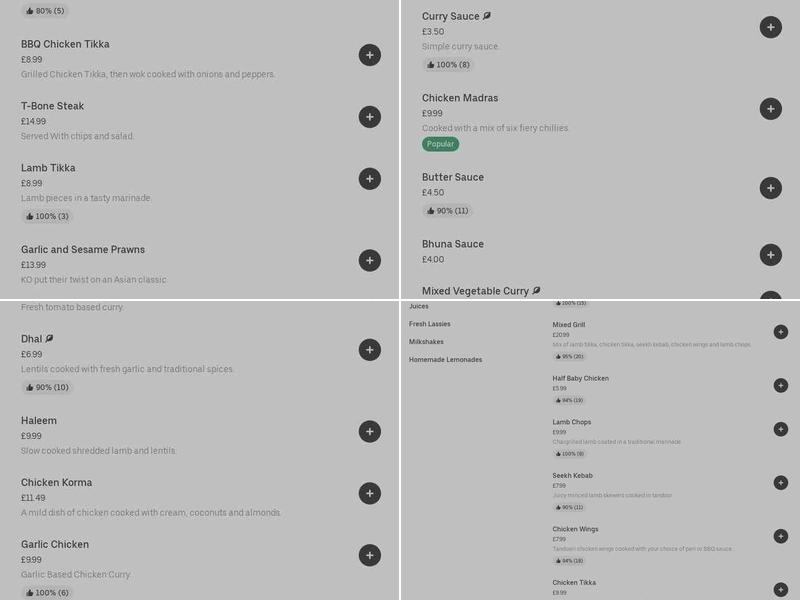Click the 90% (11) rating under Butter Sauce
Image resolution: width=800 pixels, height=600 pixels.
pos(447,211)
